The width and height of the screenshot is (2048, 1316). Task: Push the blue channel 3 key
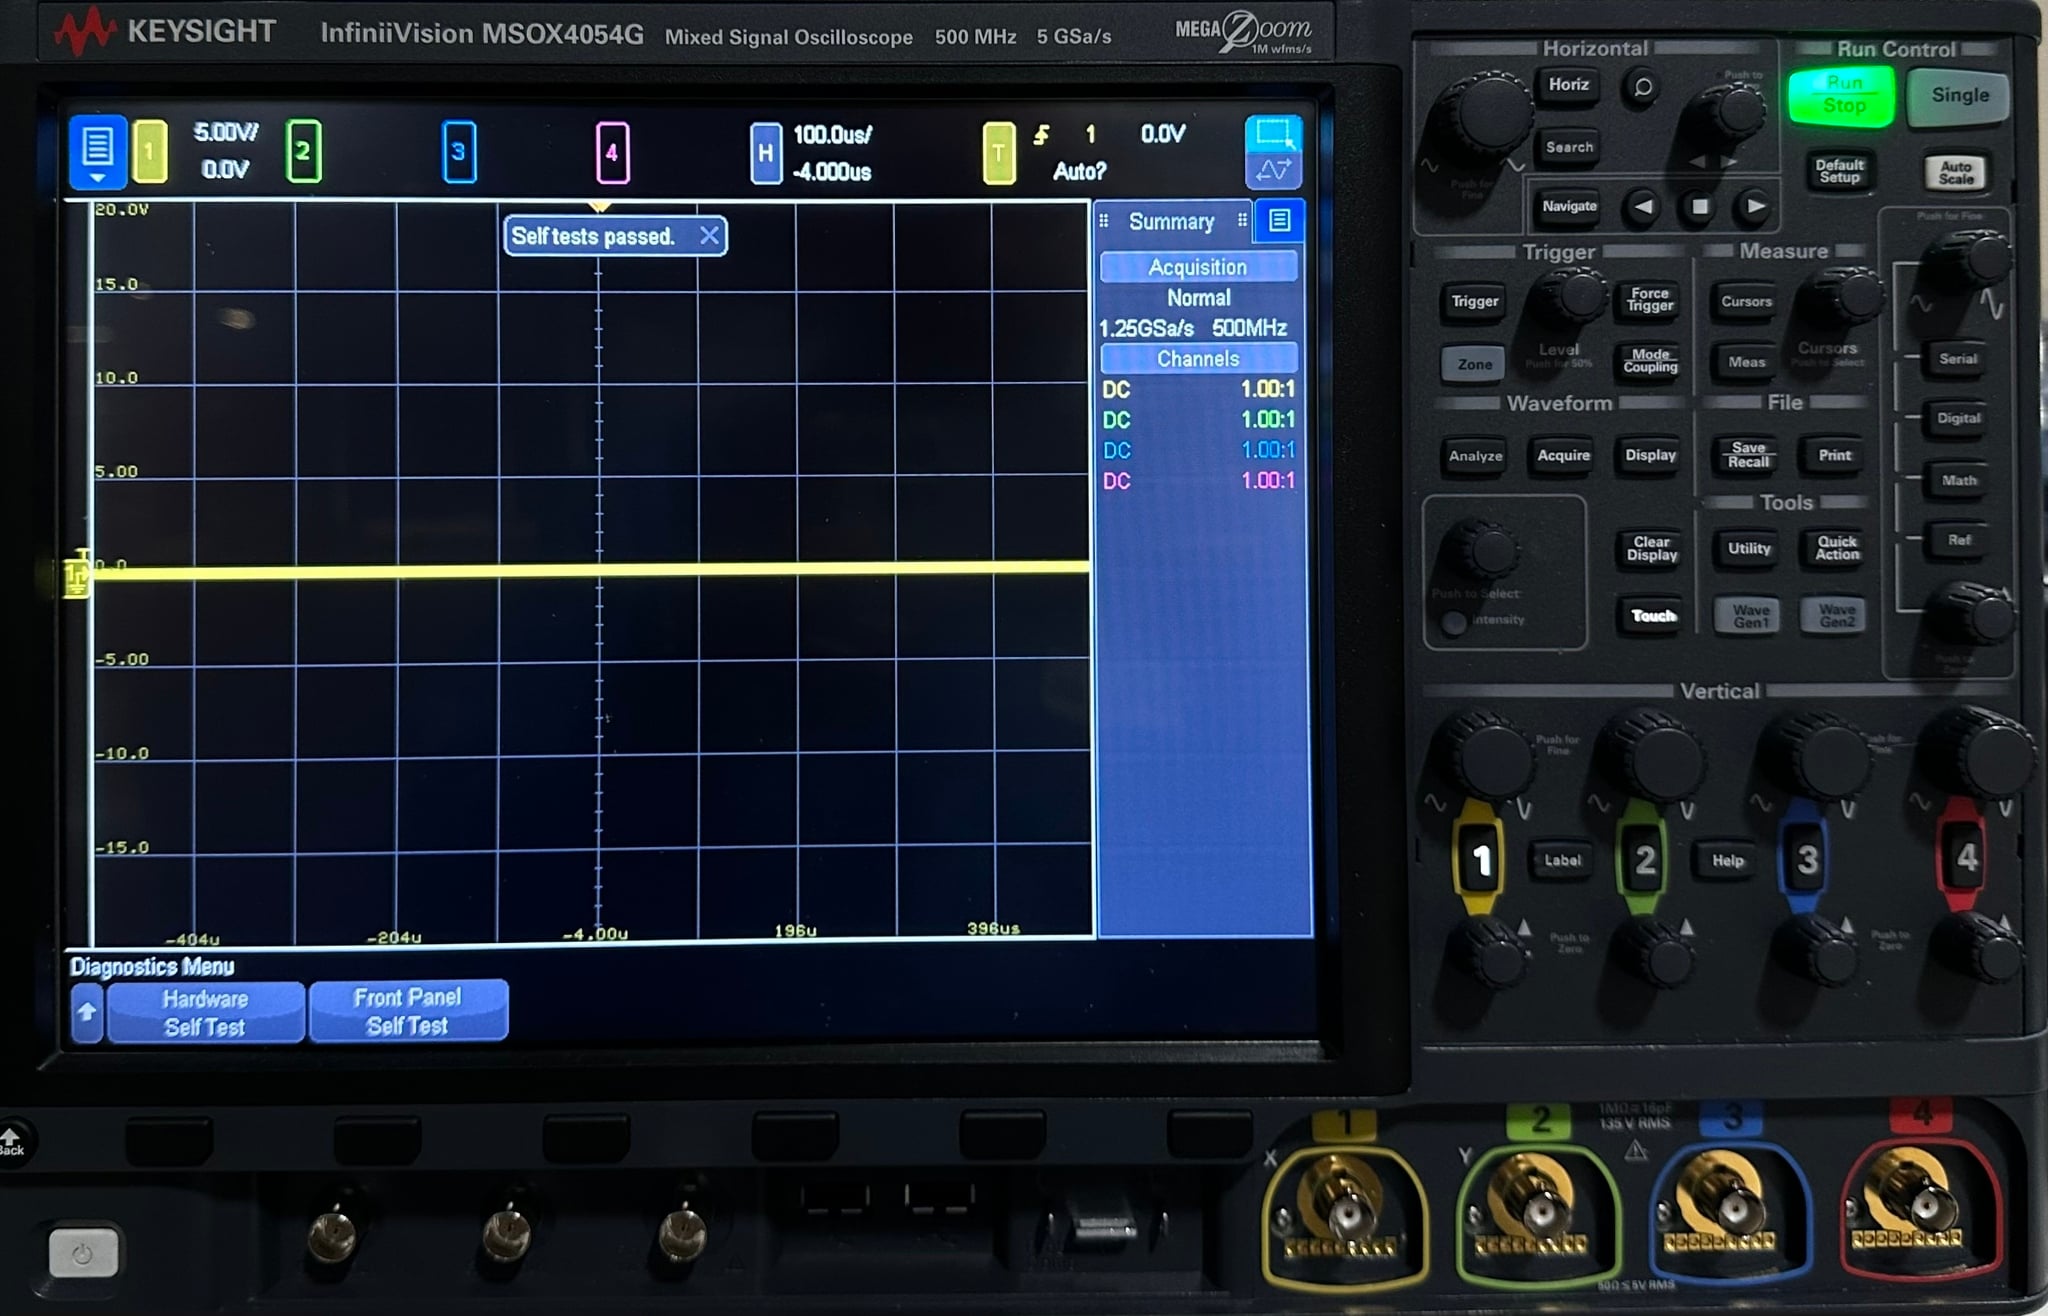(1806, 858)
